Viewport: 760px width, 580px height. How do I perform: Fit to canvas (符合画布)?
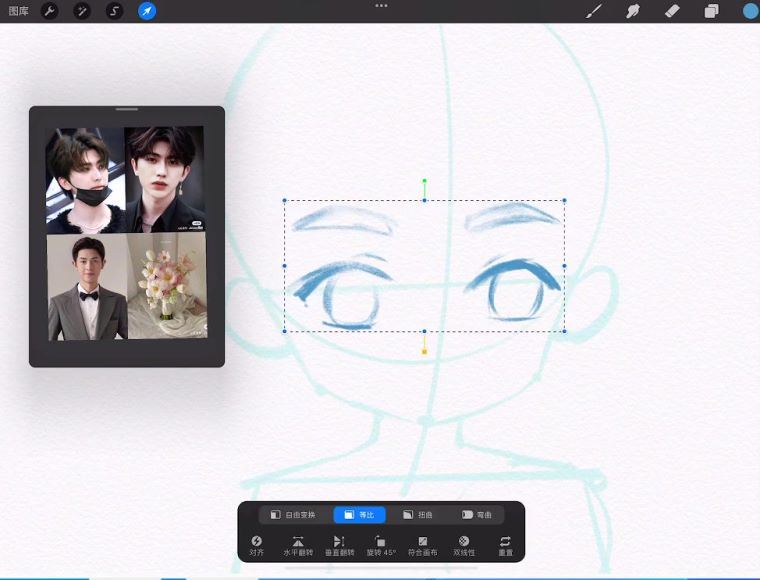click(x=423, y=546)
